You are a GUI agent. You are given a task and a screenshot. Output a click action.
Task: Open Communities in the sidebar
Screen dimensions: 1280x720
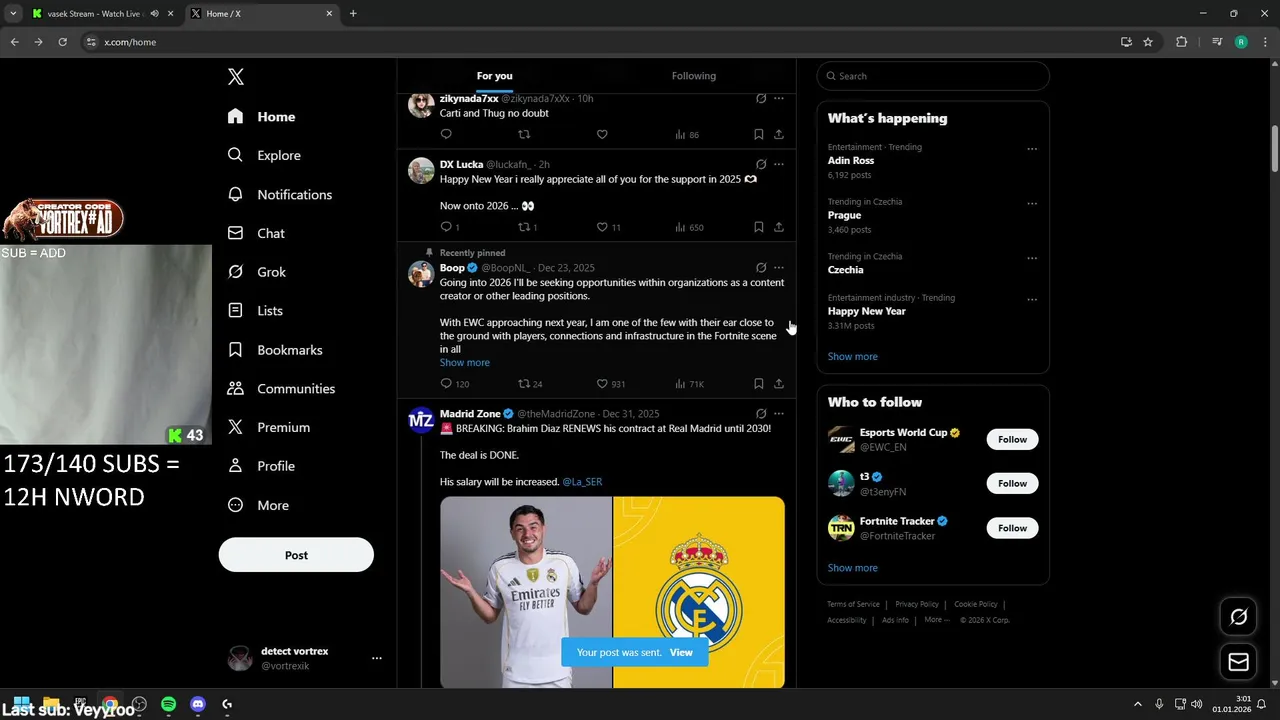coord(281,388)
